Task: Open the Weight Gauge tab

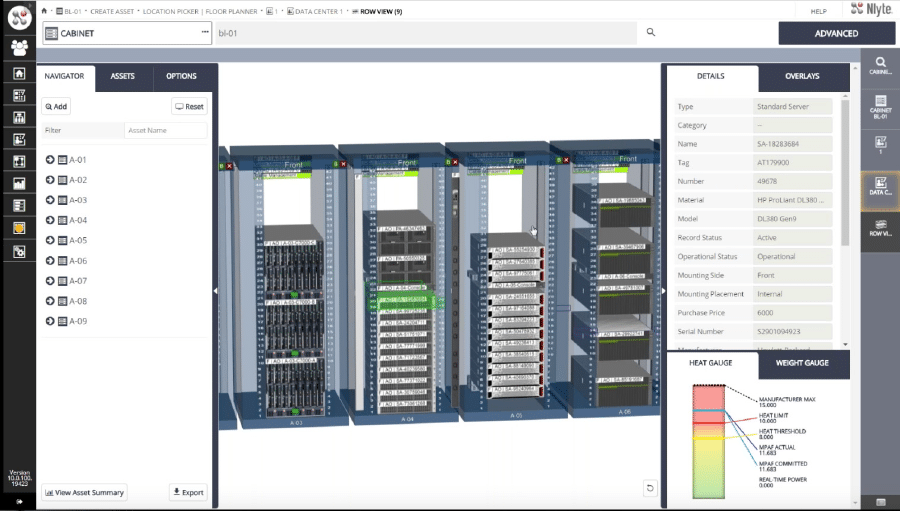Action: click(802, 363)
